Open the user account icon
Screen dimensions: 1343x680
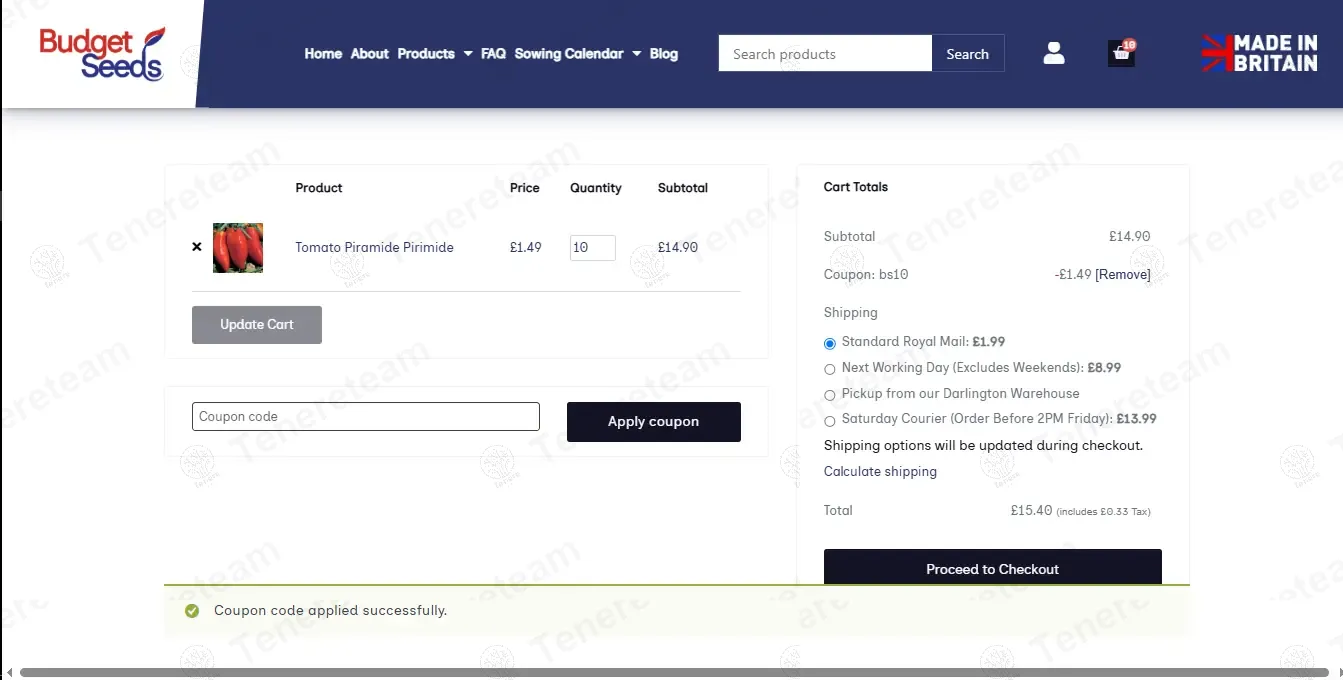tap(1053, 54)
